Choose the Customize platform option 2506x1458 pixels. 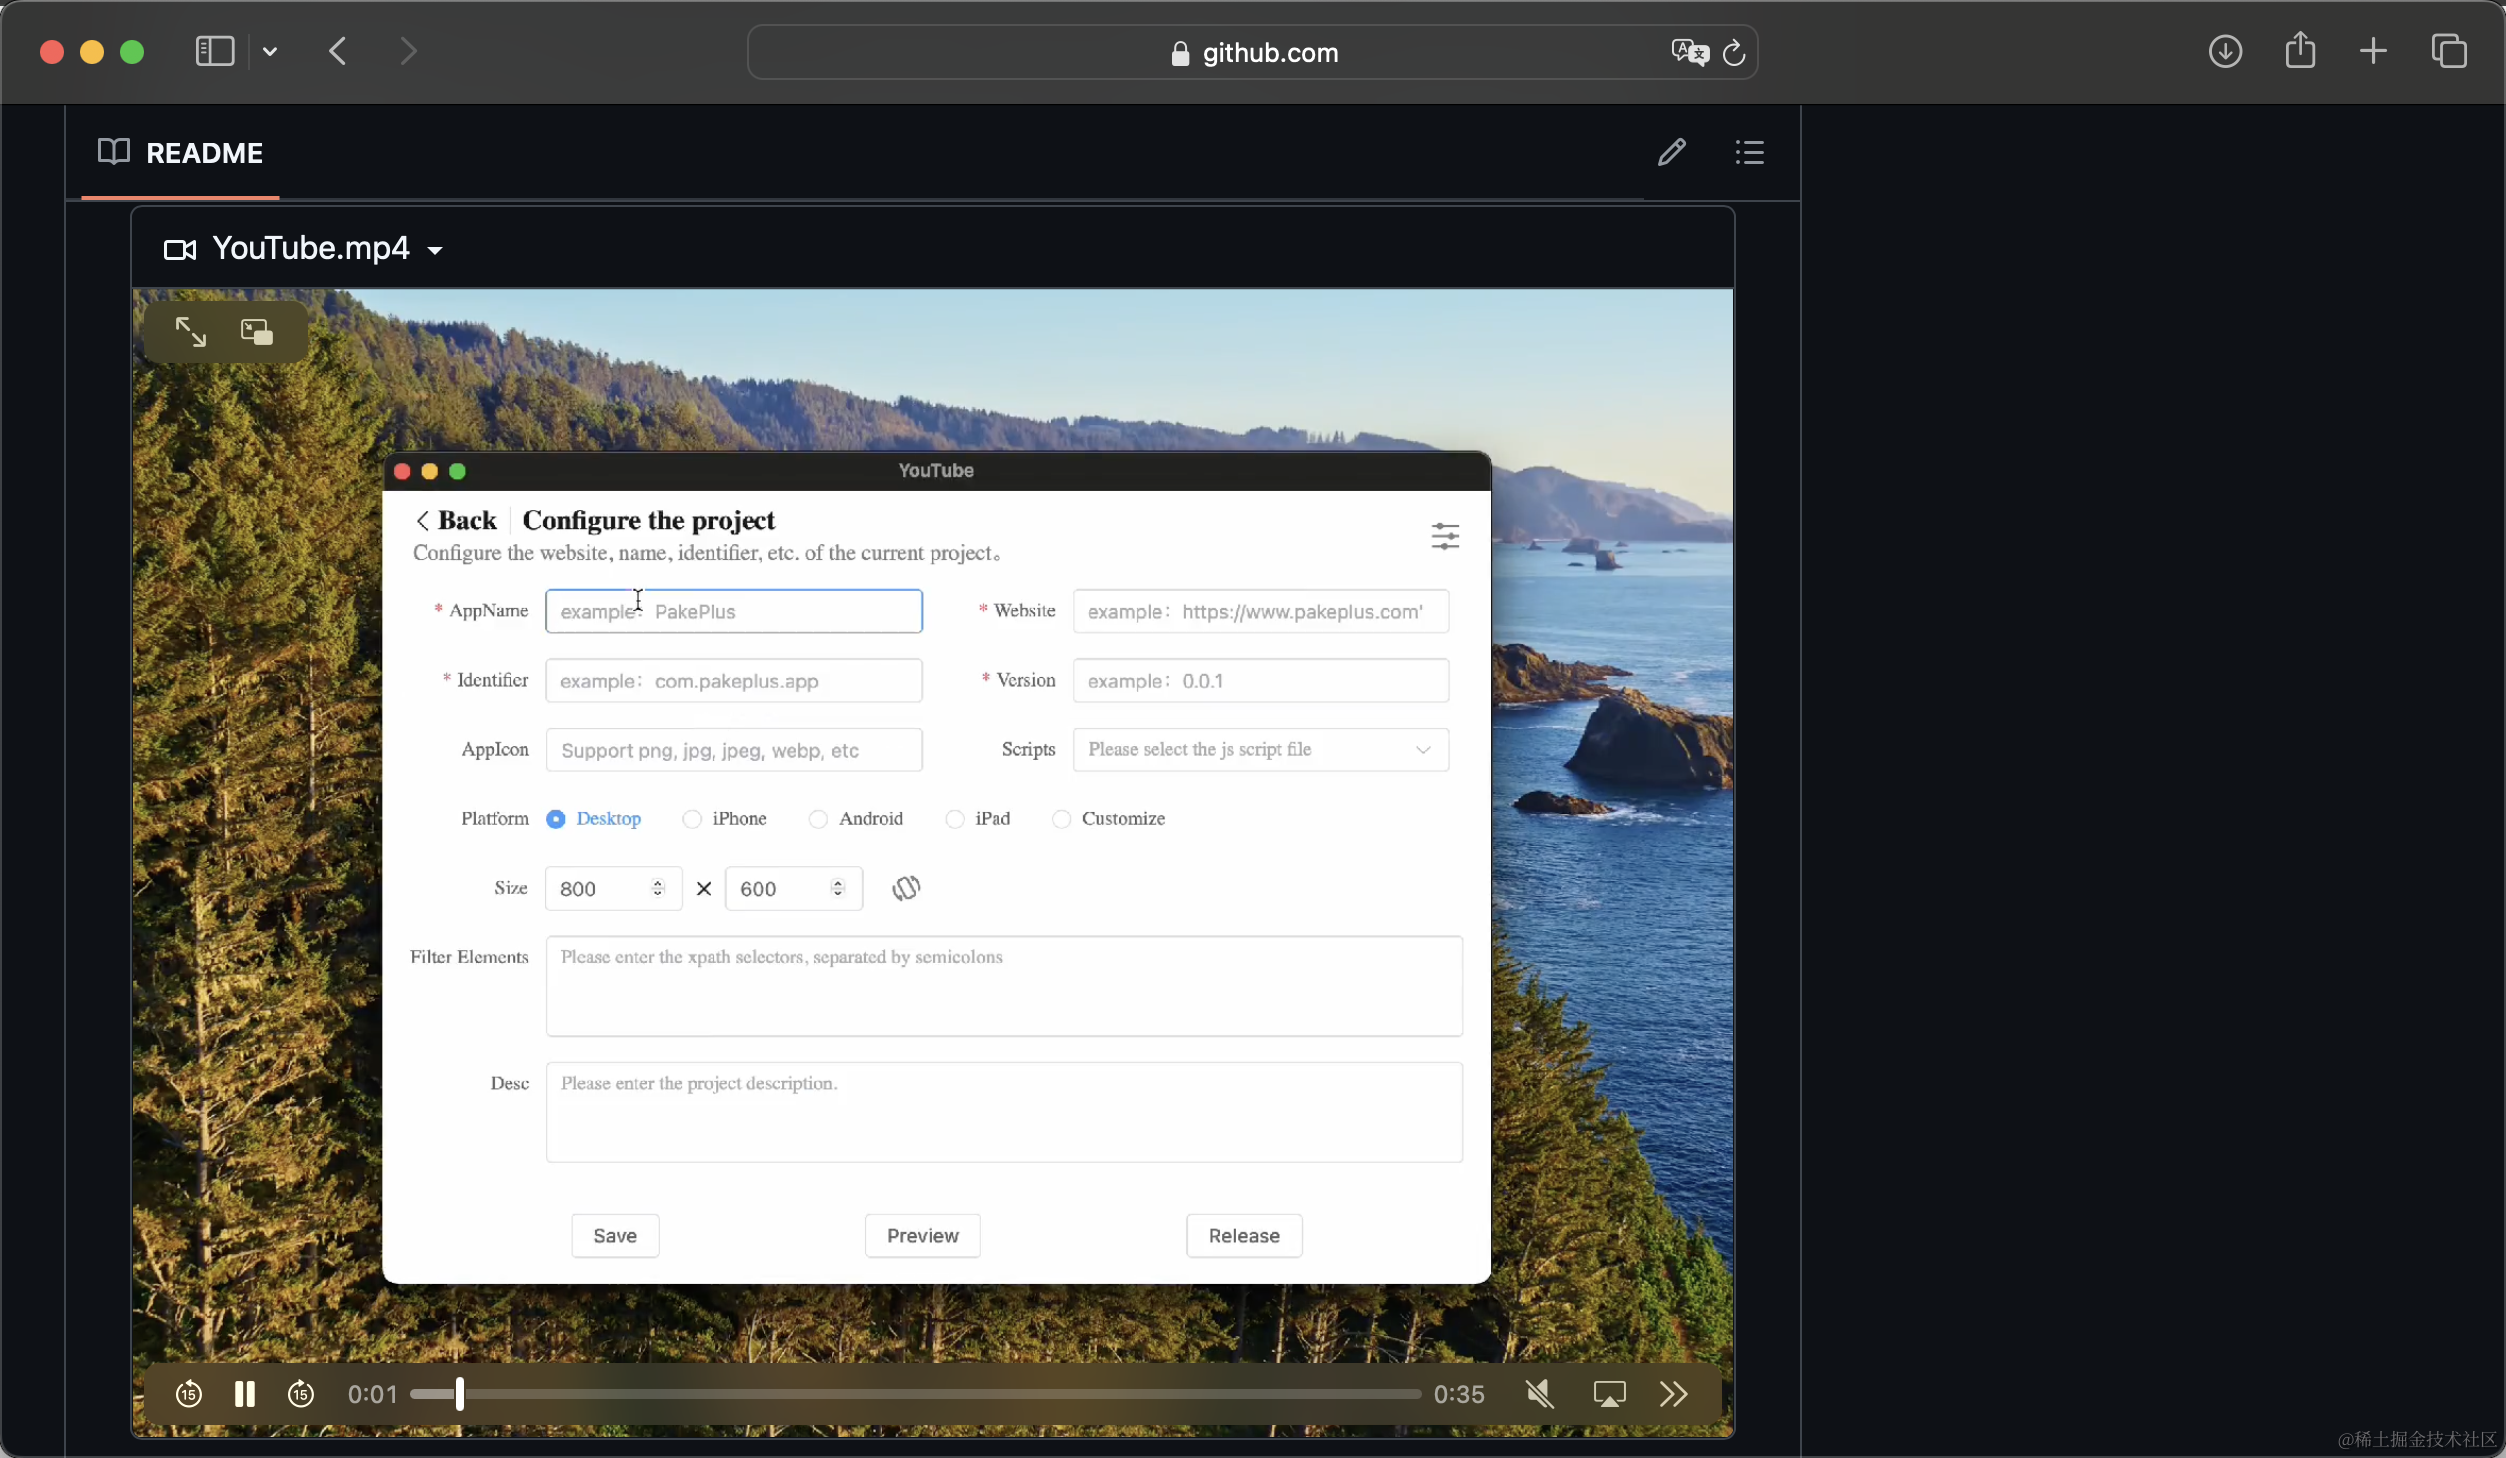(1061, 819)
